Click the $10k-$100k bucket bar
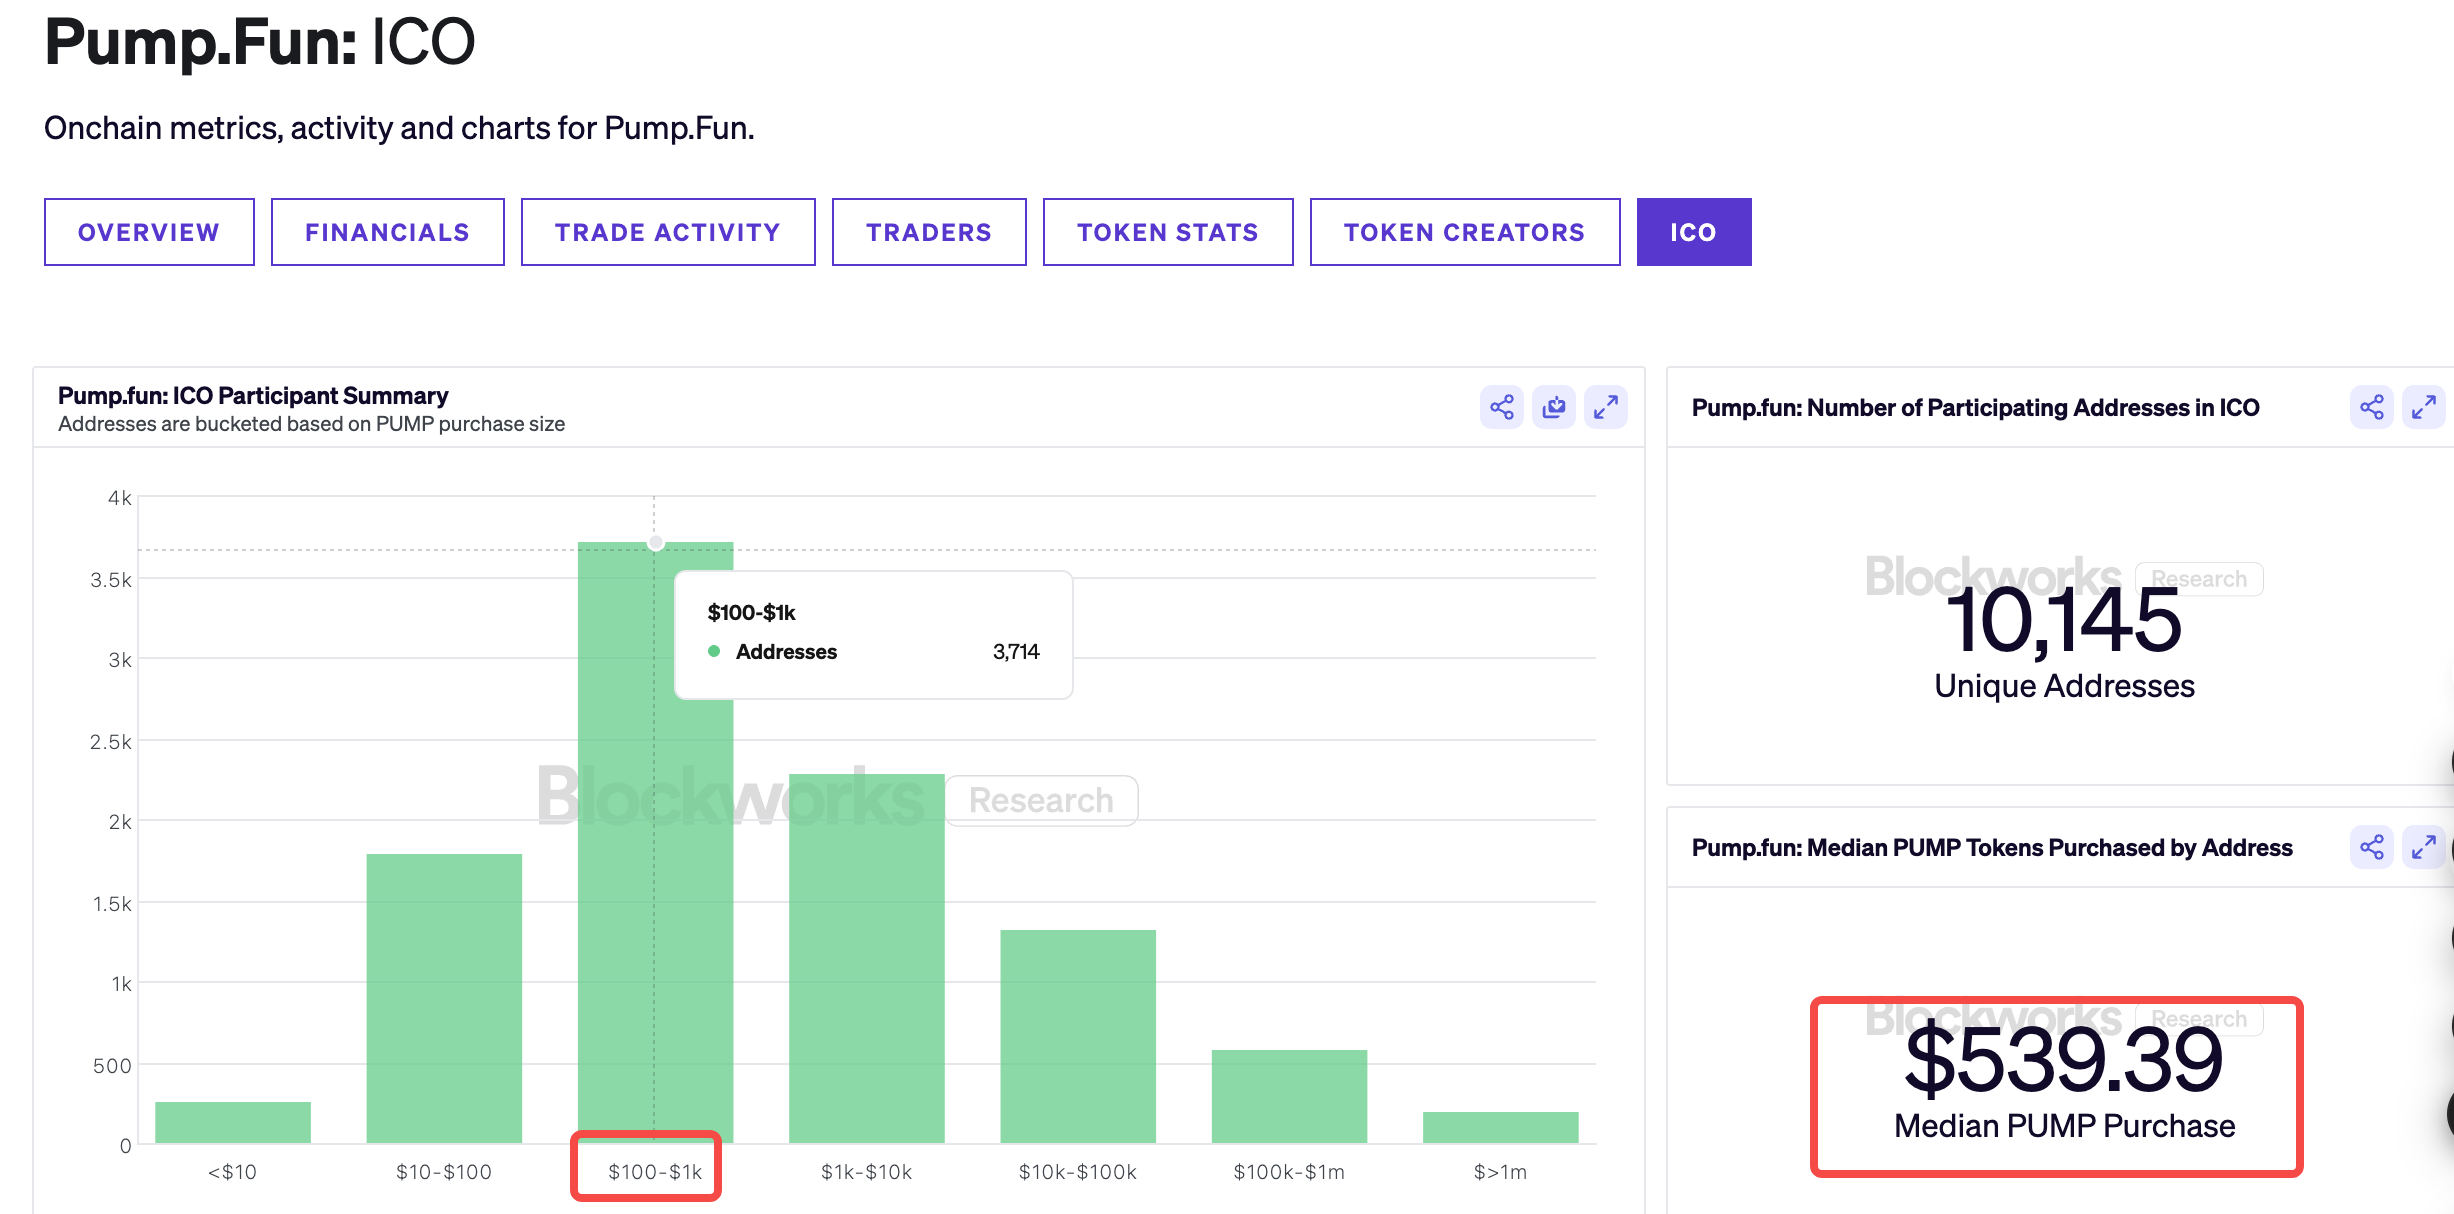 coord(1078,1036)
